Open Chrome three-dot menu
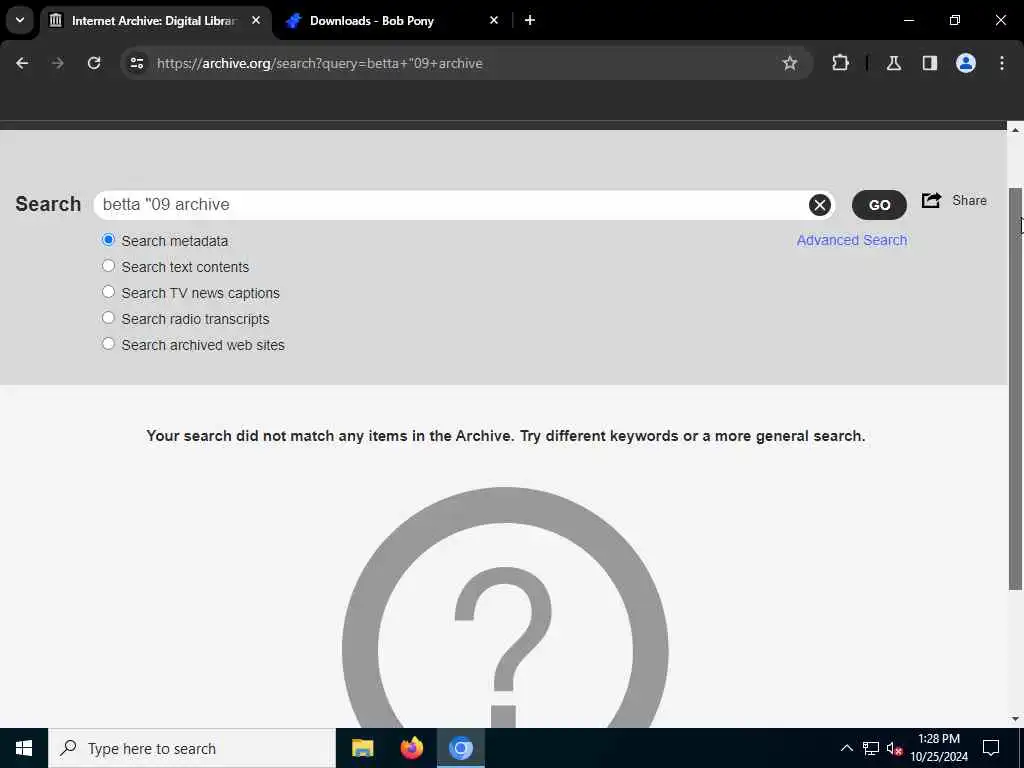1024x768 pixels. click(1002, 63)
